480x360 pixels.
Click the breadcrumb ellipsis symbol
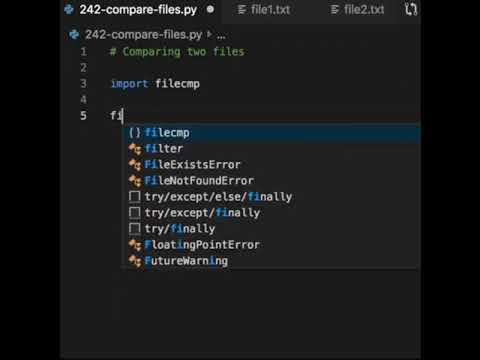click(x=221, y=35)
